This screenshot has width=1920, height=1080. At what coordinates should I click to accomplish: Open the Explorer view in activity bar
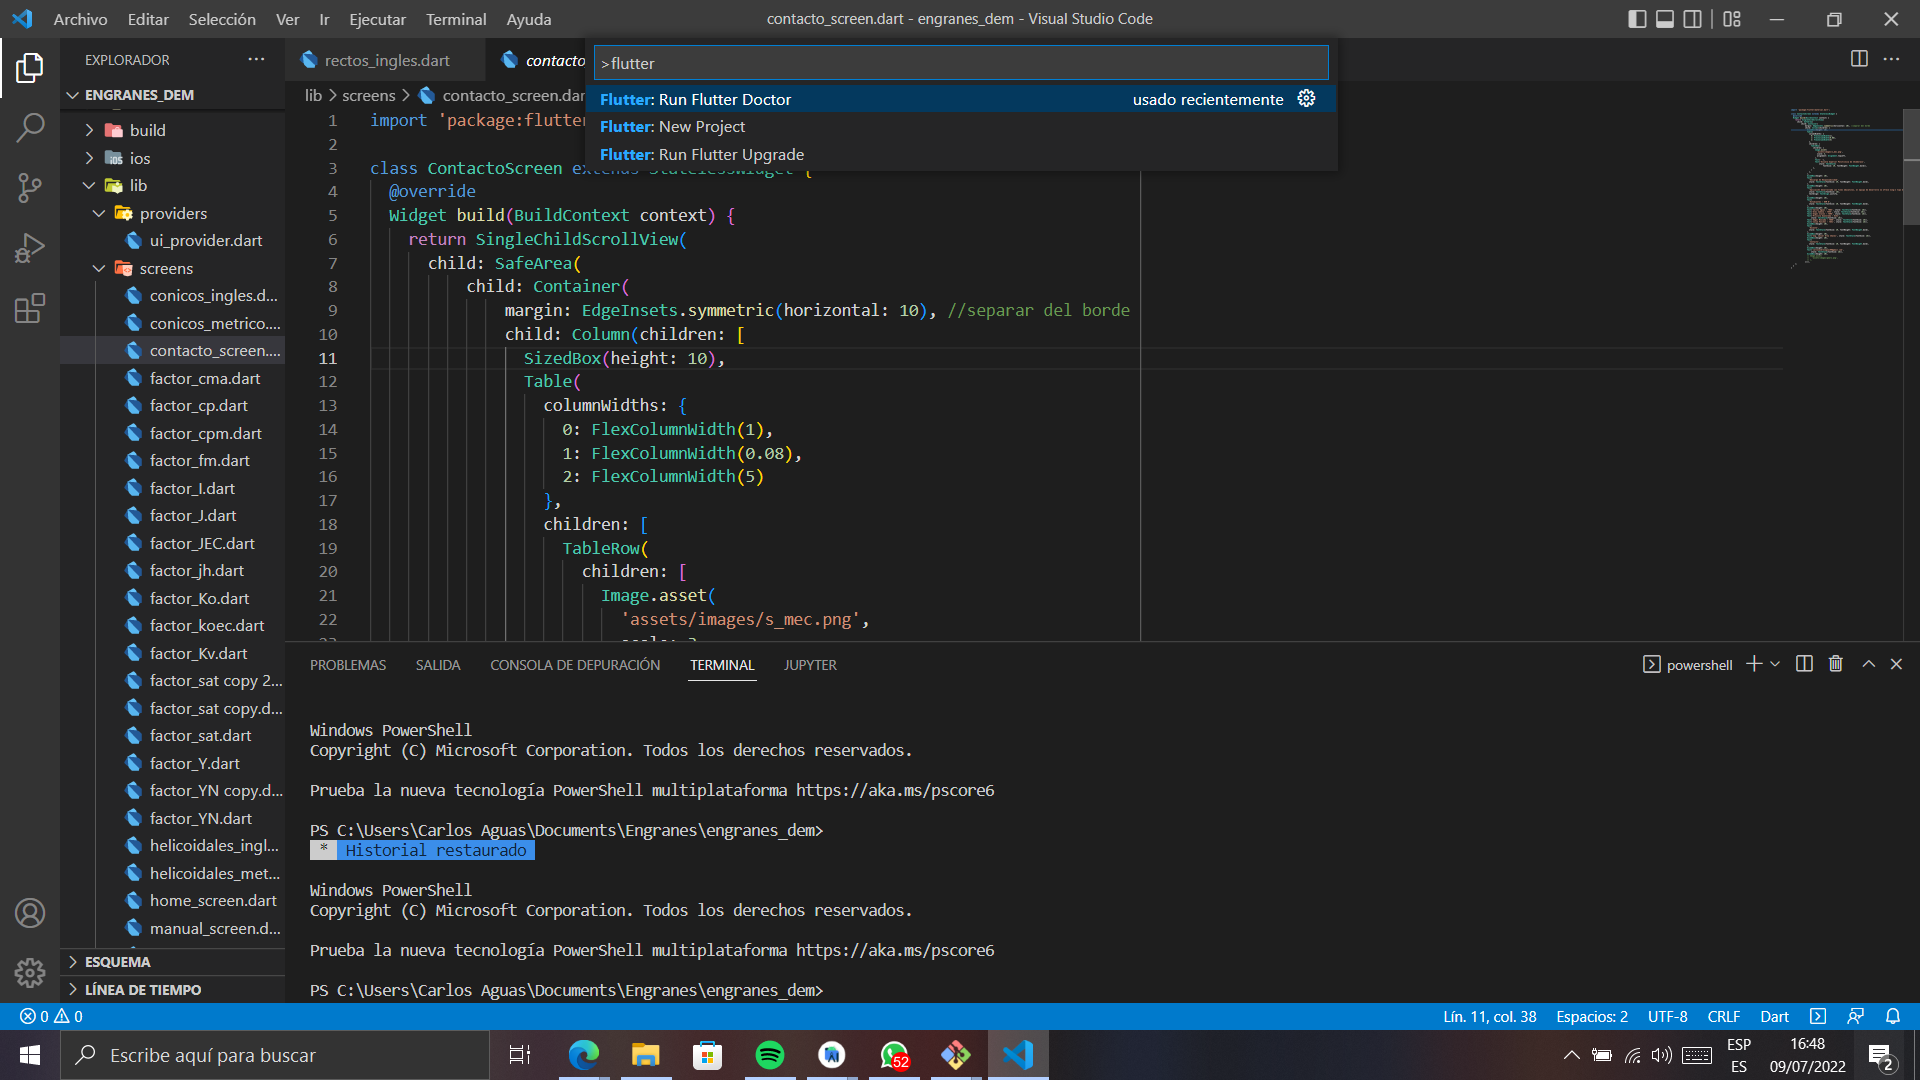[x=30, y=68]
